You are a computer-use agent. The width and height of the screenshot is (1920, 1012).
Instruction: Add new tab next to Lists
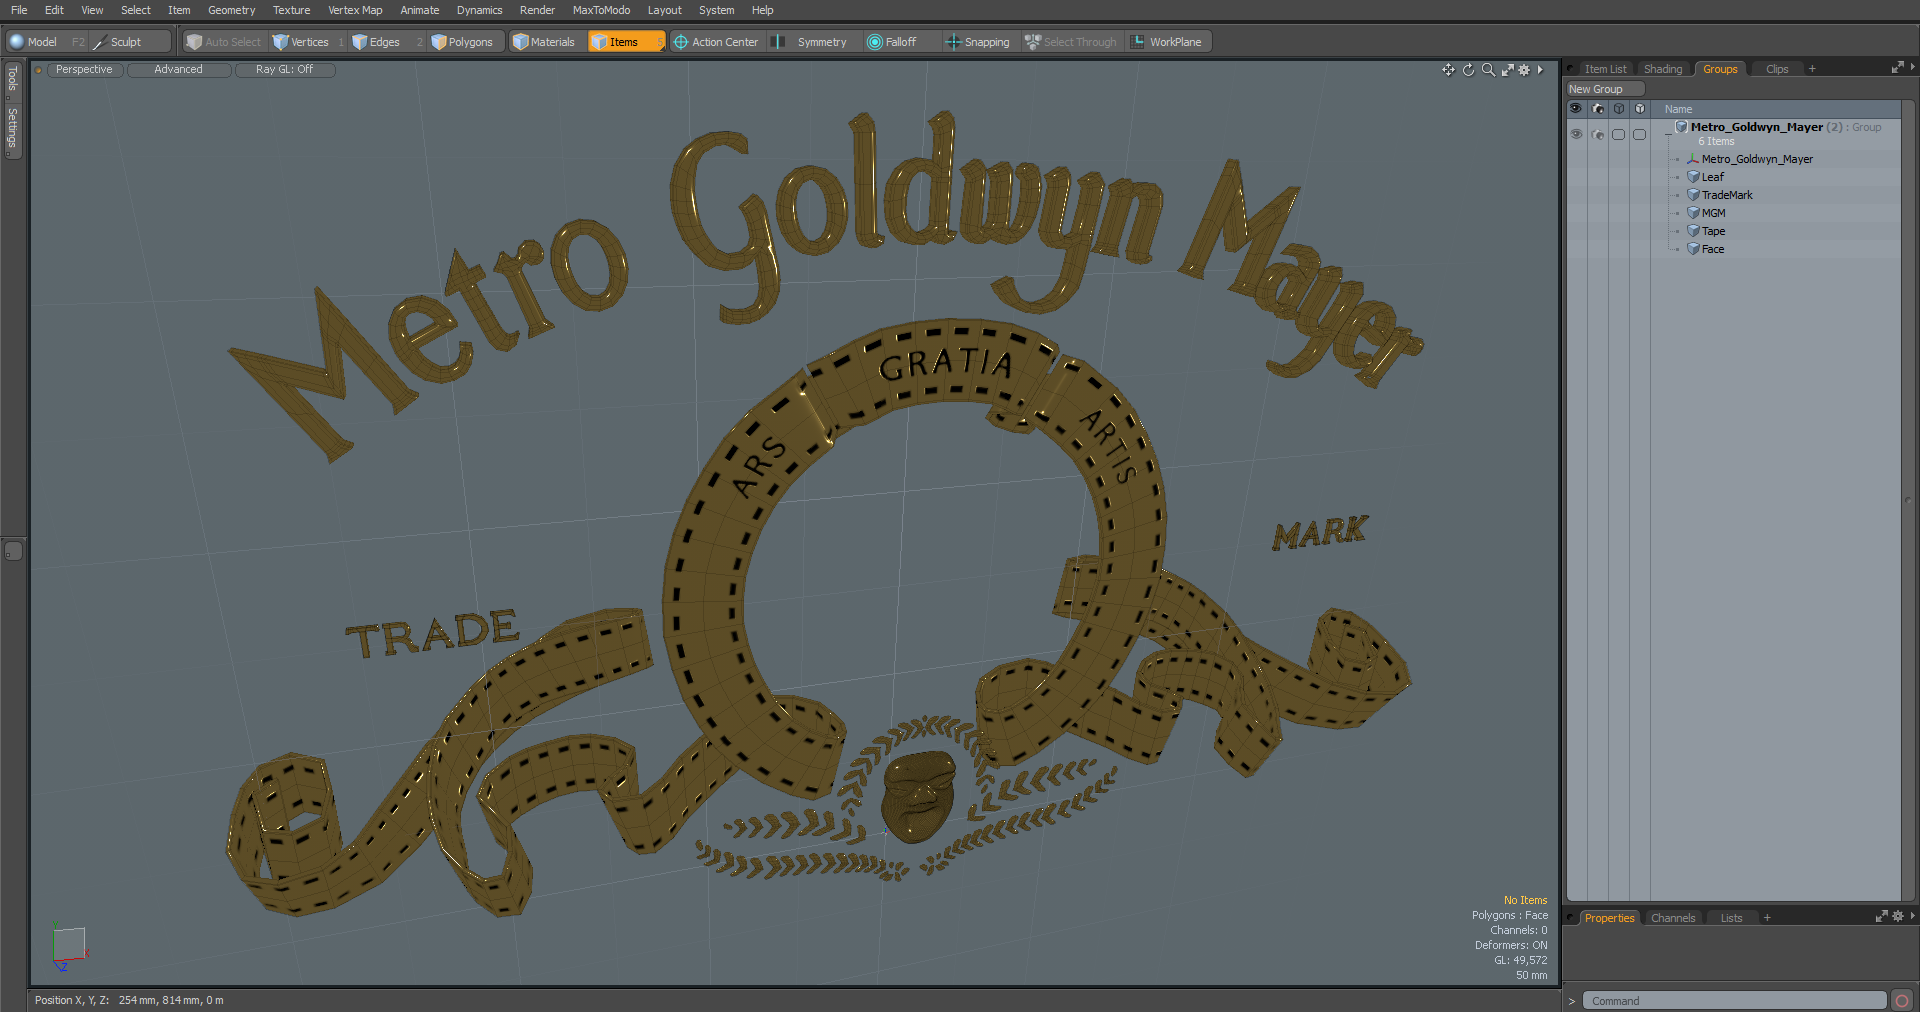[x=1767, y=918]
